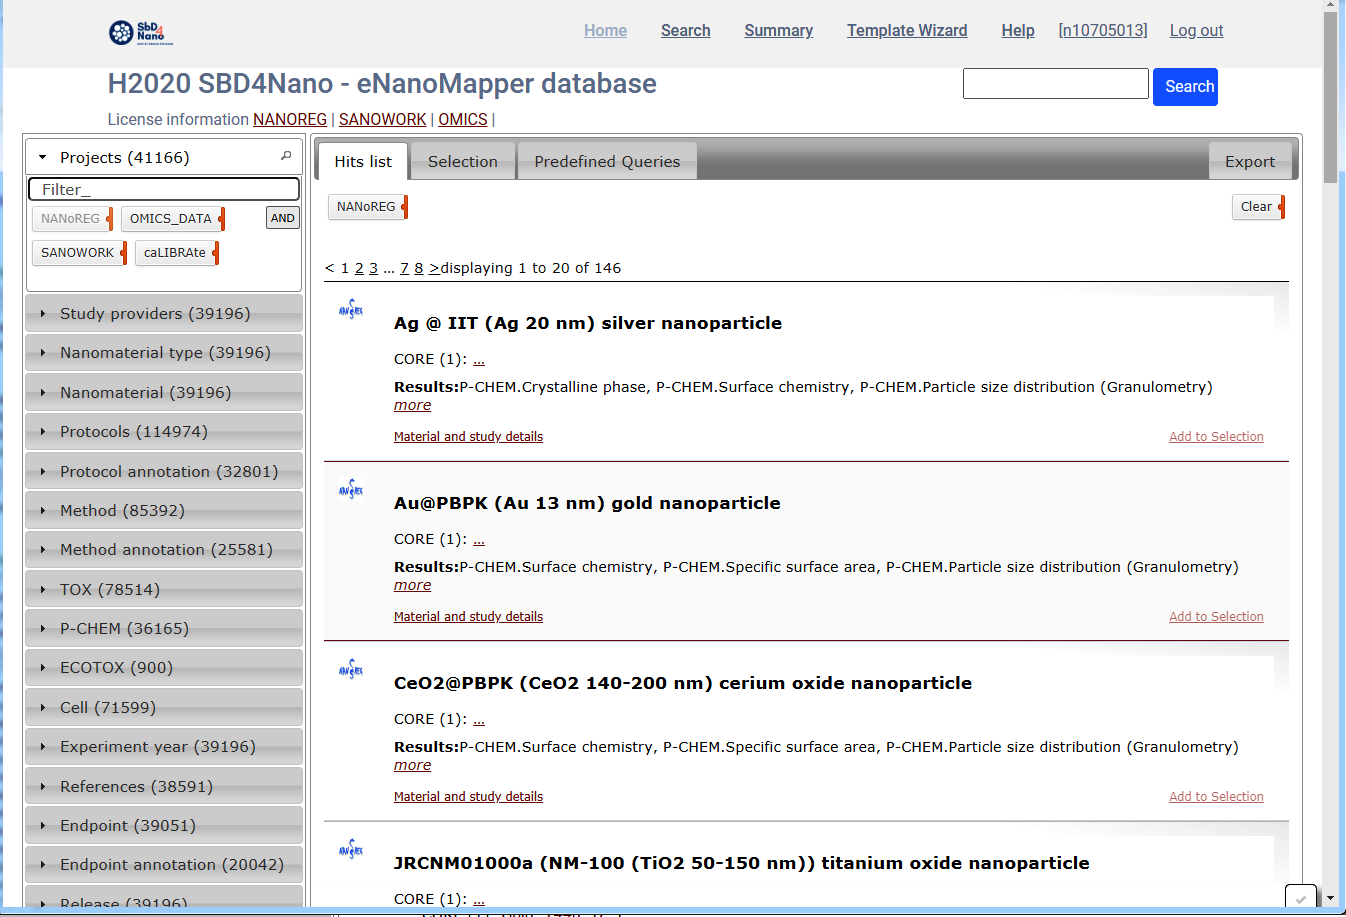1346x917 pixels.
Task: Go to results page 7
Action: pyautogui.click(x=404, y=268)
